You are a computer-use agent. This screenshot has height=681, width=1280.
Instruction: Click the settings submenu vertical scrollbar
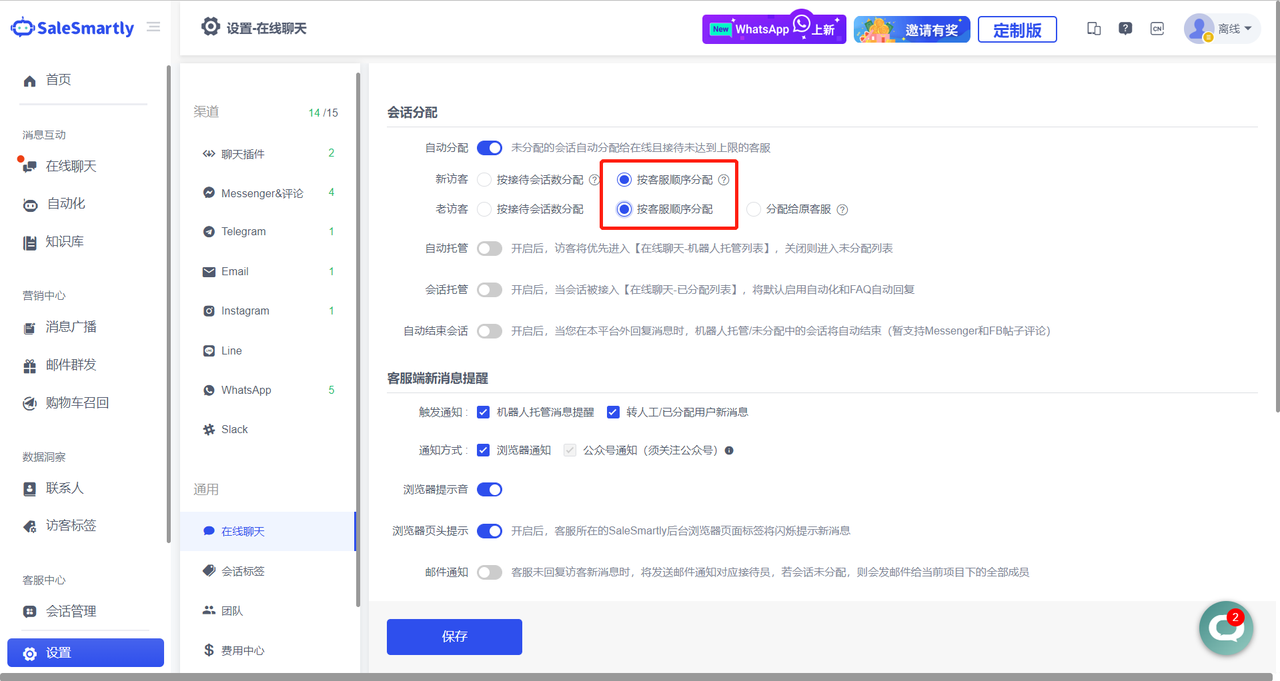coord(357,340)
